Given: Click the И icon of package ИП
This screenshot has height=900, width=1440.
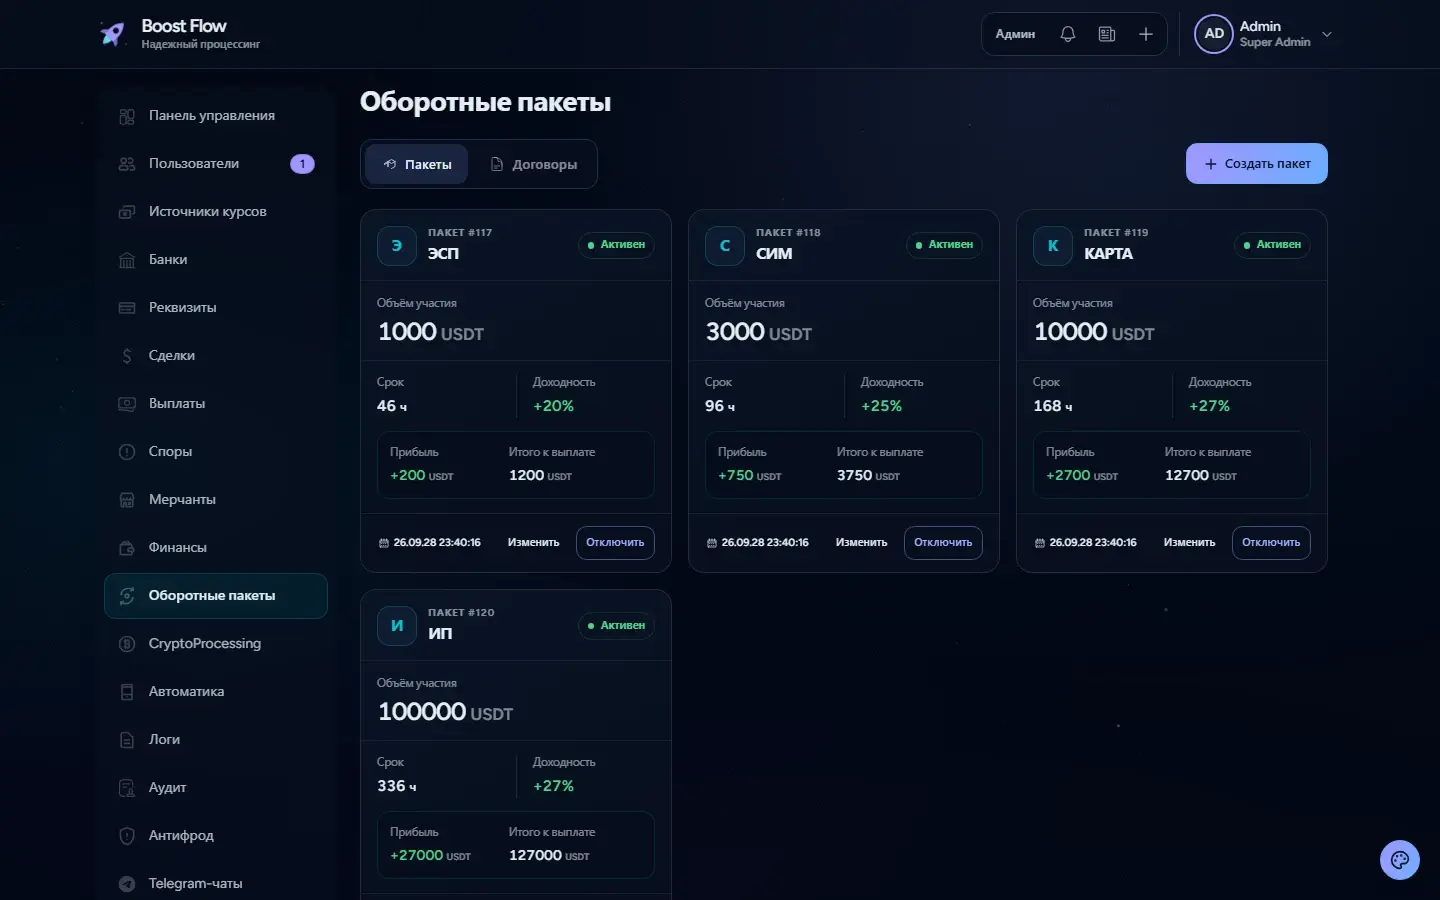Looking at the screenshot, I should point(397,625).
